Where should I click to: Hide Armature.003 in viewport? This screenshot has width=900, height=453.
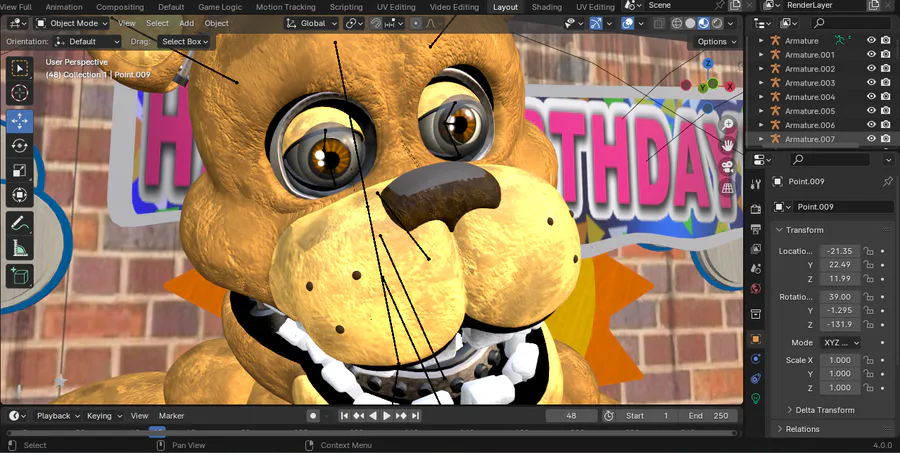click(871, 83)
